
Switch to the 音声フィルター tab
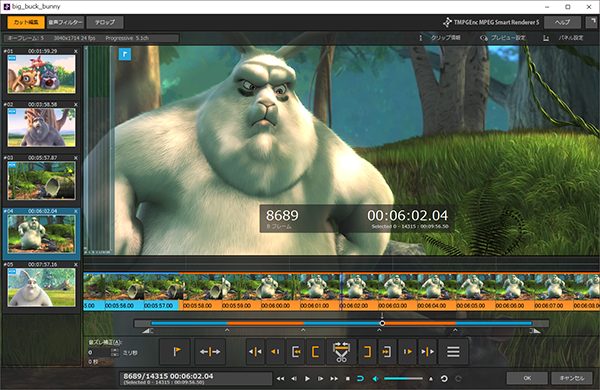65,22
